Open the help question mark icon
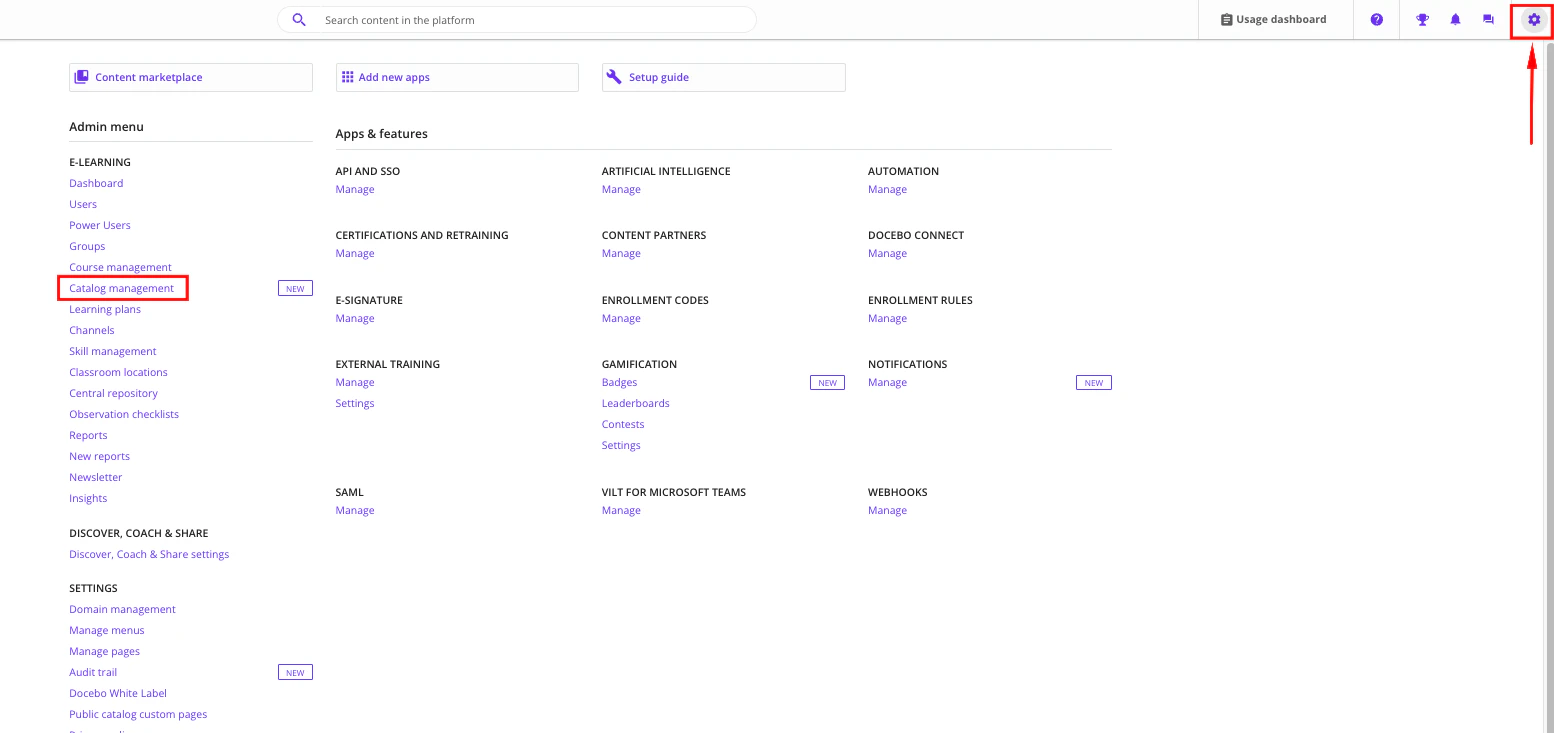 pyautogui.click(x=1376, y=19)
